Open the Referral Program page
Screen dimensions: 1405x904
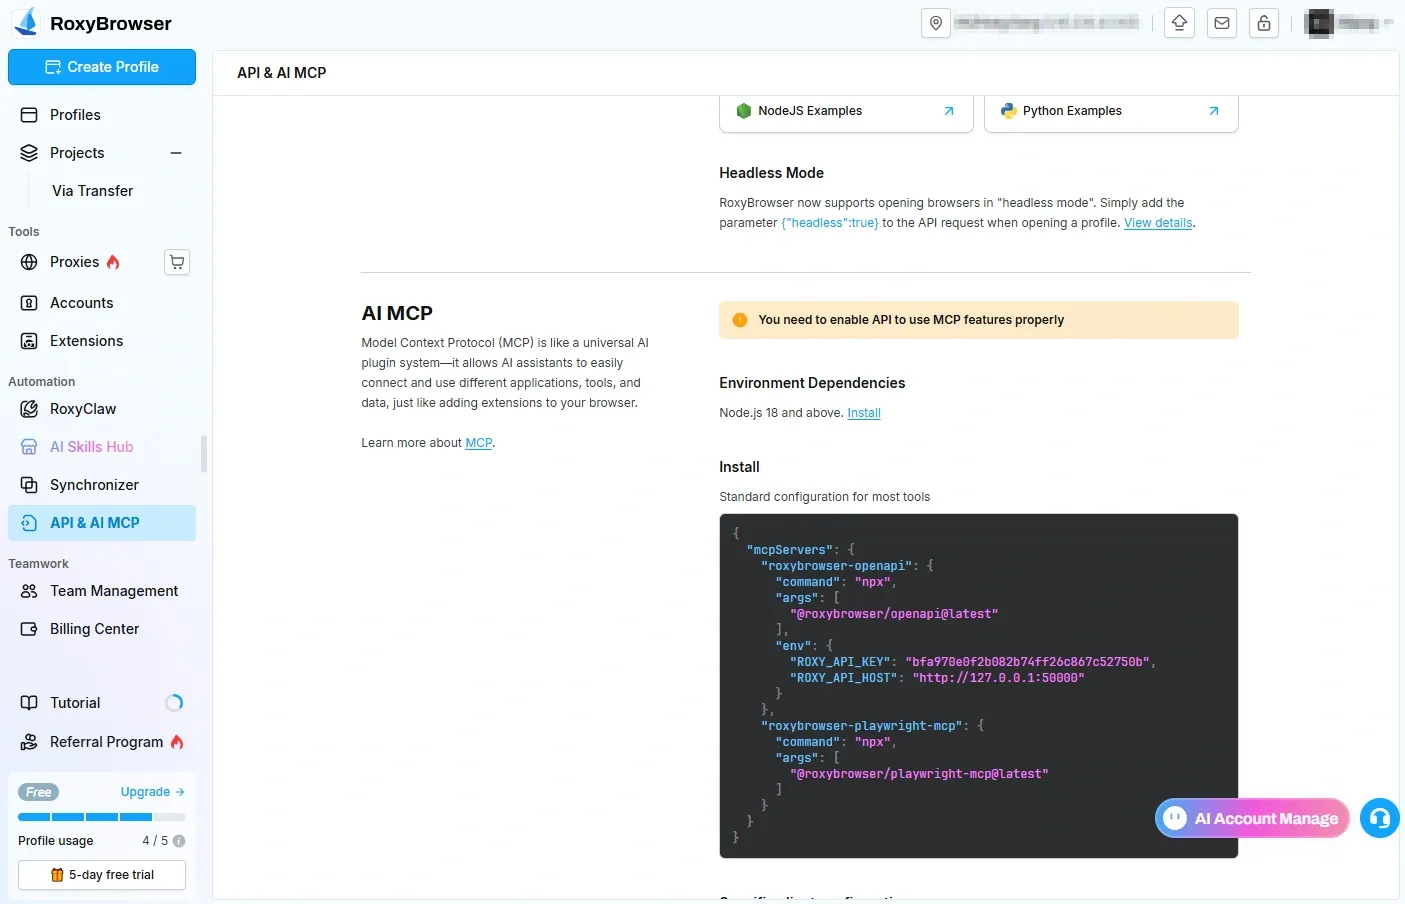(102, 742)
